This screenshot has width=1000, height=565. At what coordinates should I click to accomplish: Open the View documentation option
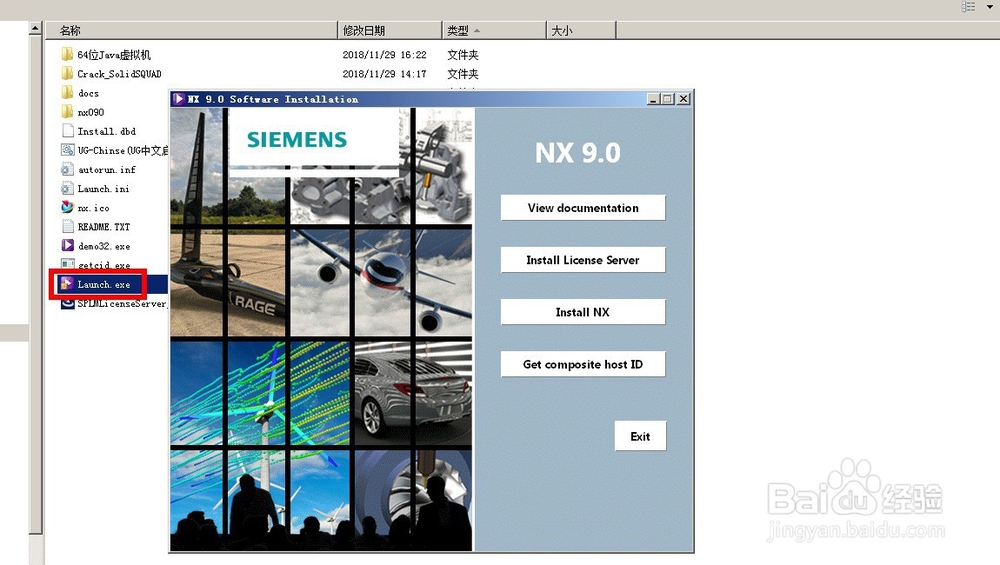tap(583, 208)
